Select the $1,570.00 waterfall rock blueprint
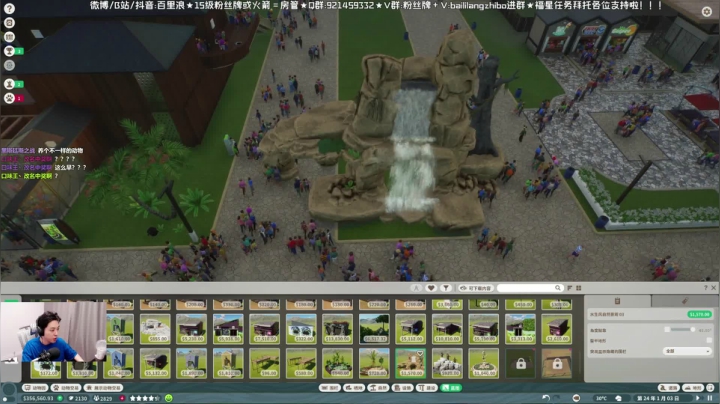The height and width of the screenshot is (404, 720). (x=411, y=363)
